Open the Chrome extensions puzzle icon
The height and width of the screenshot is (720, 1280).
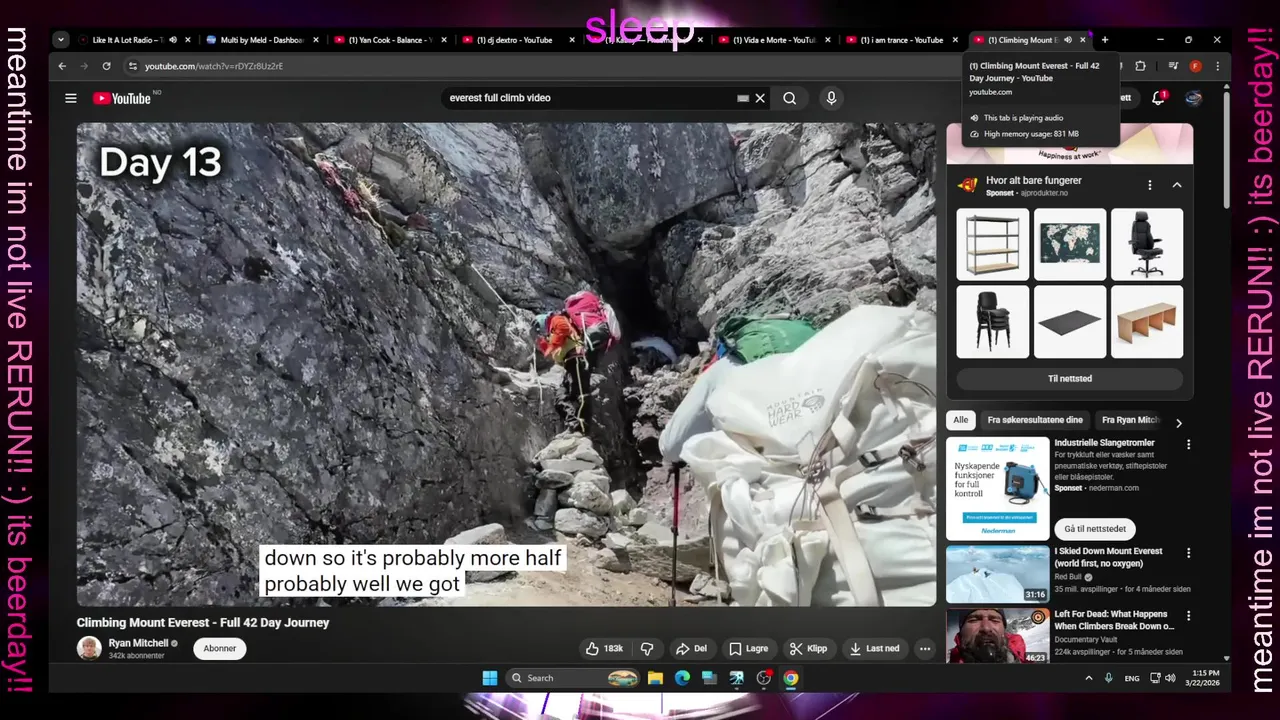1140,66
